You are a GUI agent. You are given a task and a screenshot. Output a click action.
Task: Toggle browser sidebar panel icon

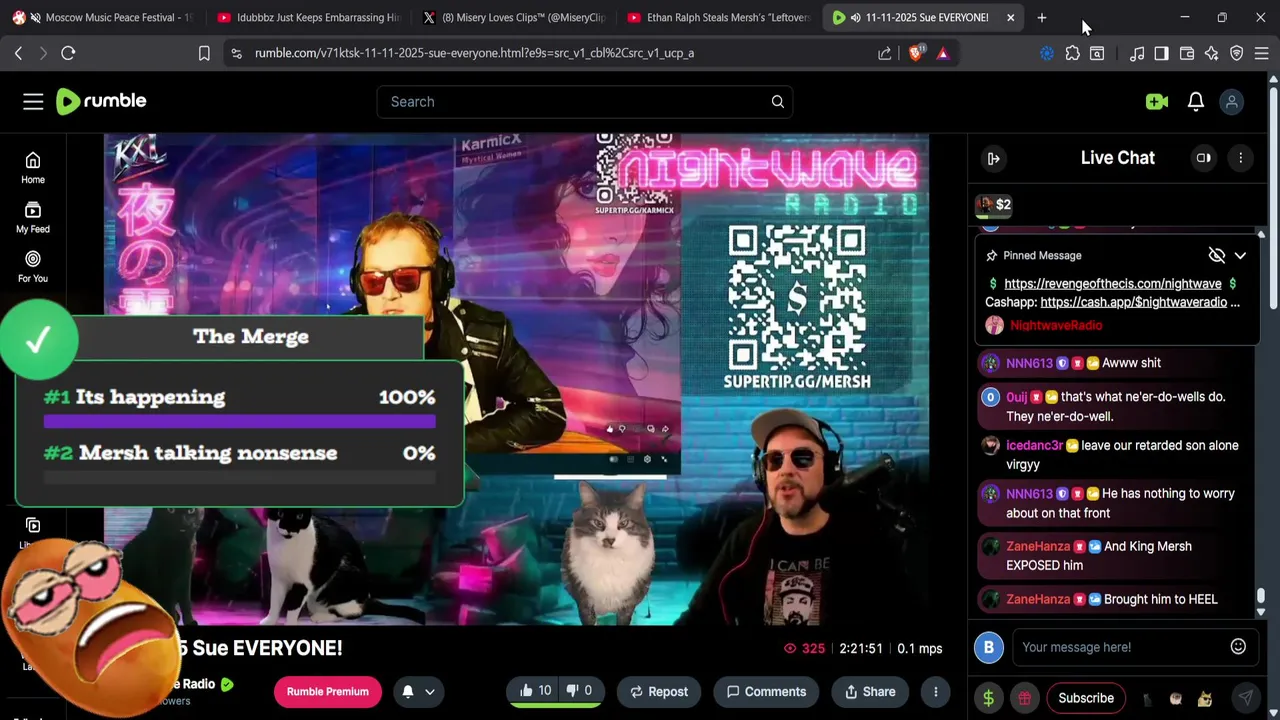pos(1161,53)
